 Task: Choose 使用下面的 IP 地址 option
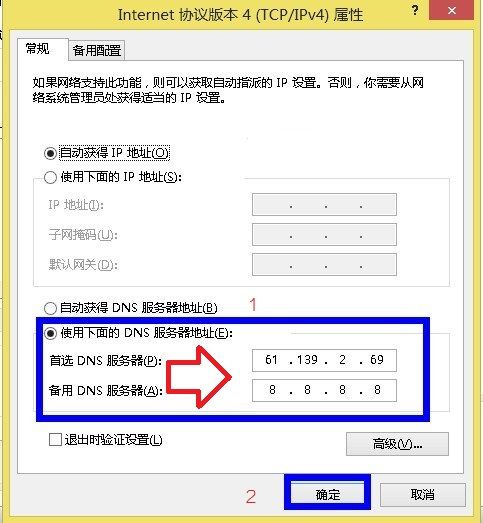tap(50, 177)
